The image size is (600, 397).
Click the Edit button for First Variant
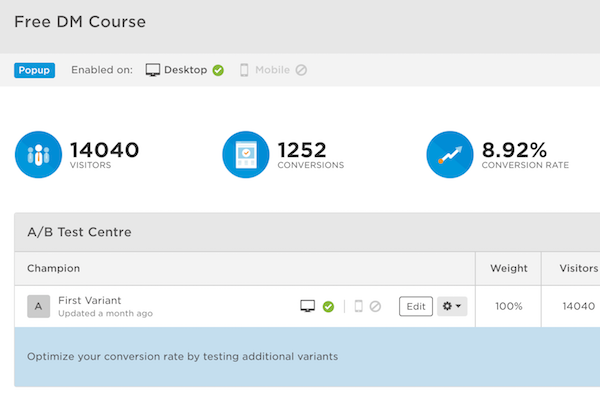tap(416, 306)
